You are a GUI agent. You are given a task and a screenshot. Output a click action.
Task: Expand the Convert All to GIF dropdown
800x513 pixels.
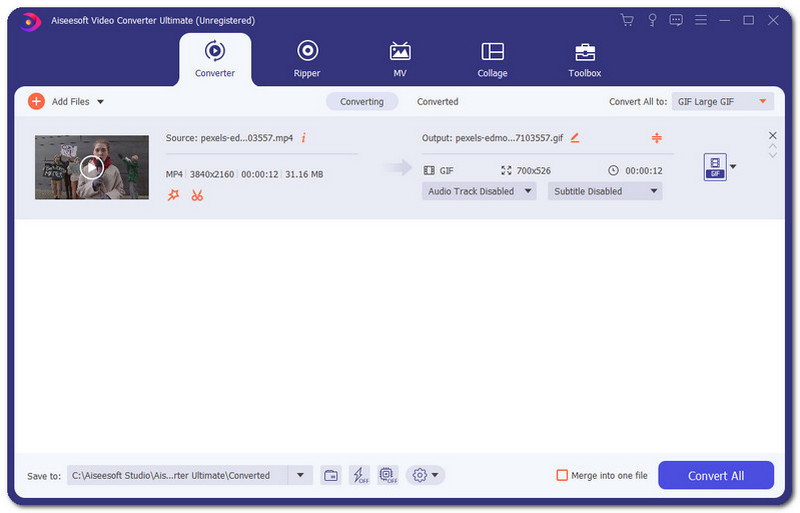pyautogui.click(x=720, y=101)
